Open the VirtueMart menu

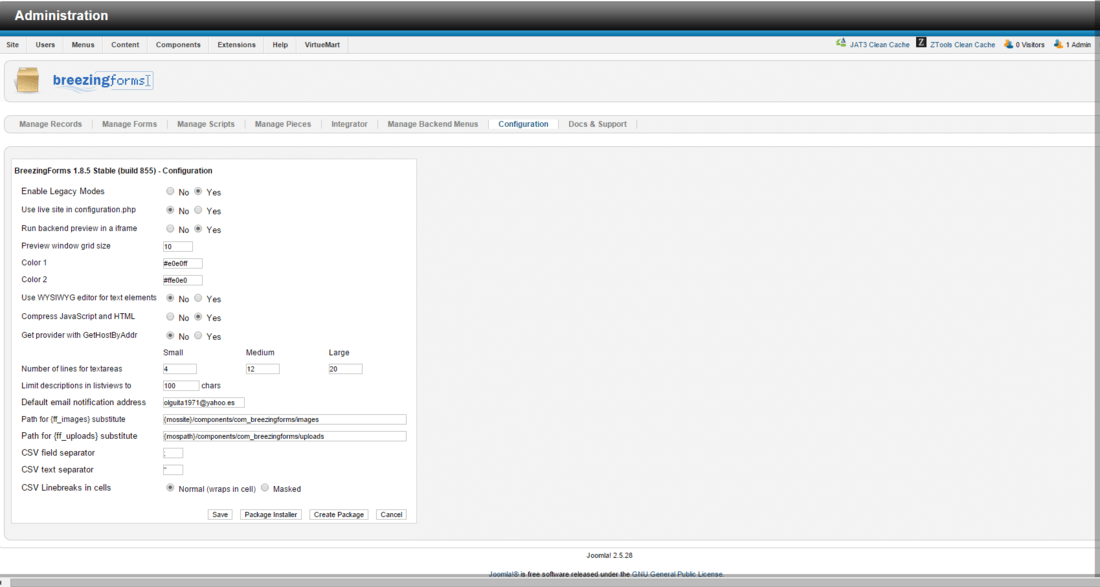point(322,45)
